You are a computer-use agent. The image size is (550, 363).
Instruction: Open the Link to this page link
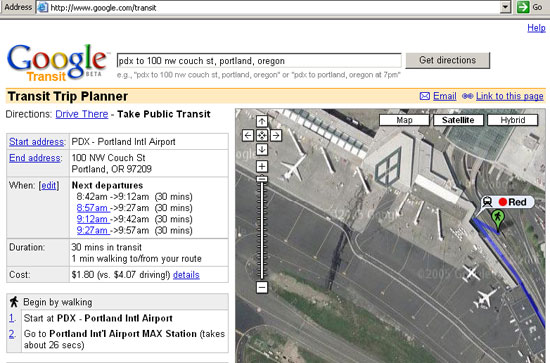click(x=510, y=96)
